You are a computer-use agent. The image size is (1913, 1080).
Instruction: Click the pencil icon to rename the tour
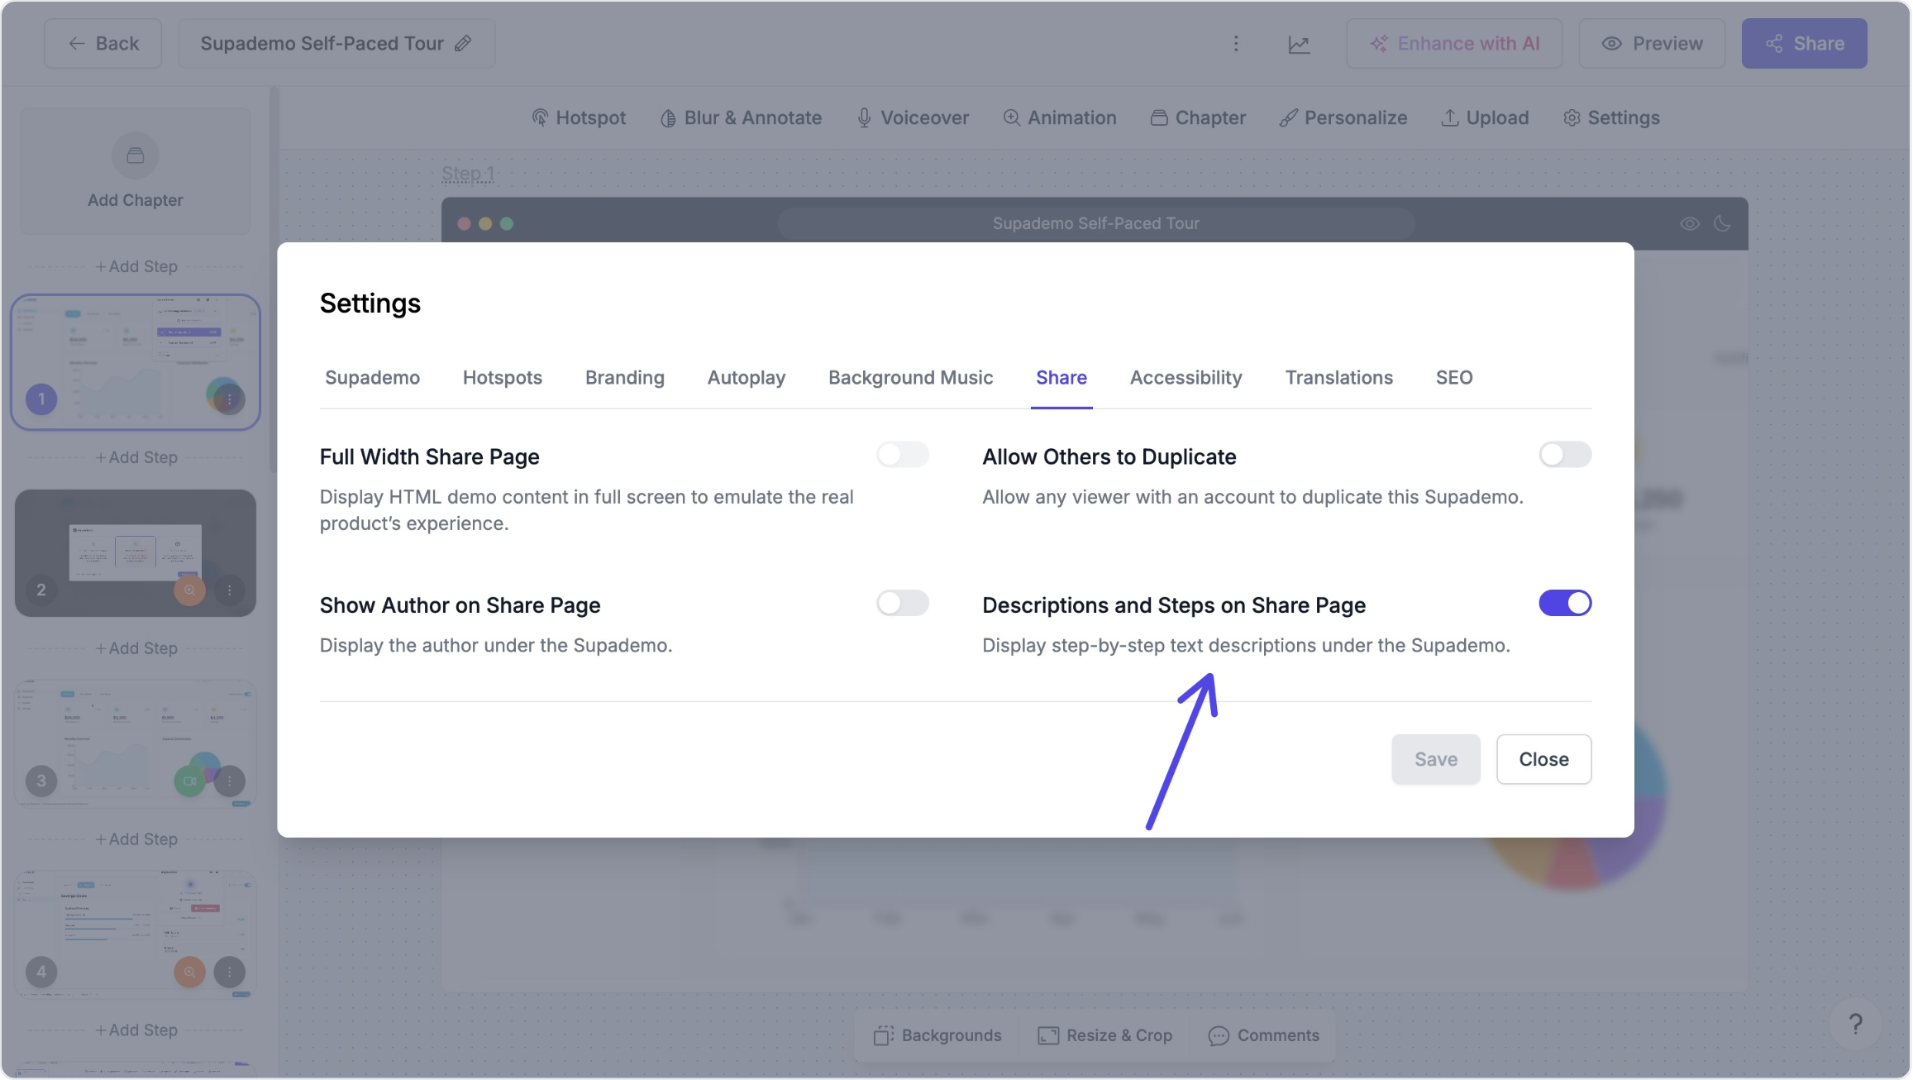click(463, 44)
